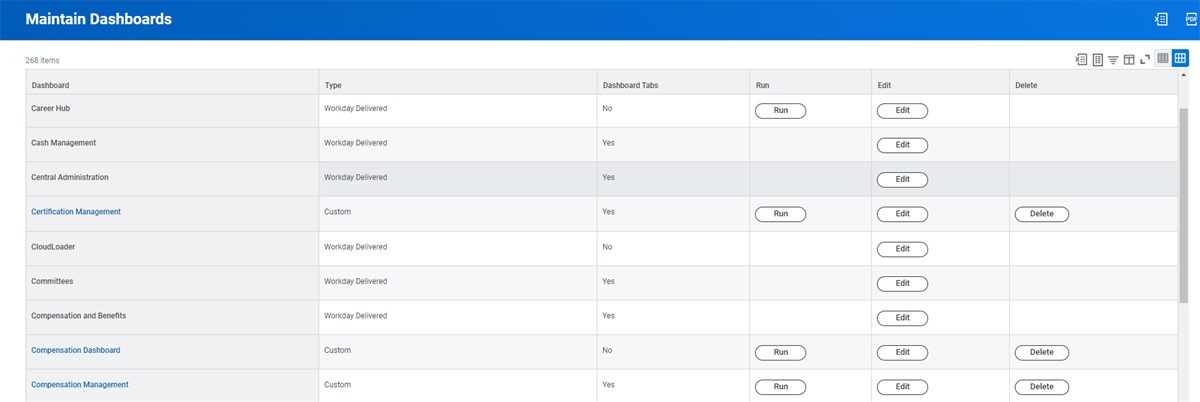Run the Compensation Management dashboard
Viewport: 1200px width, 402px height.
780,386
